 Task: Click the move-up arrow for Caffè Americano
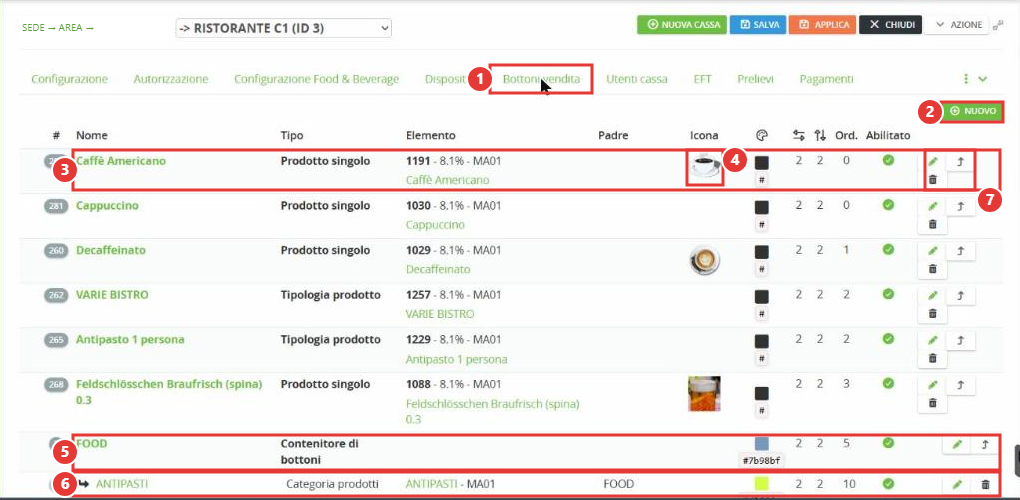[x=960, y=162]
